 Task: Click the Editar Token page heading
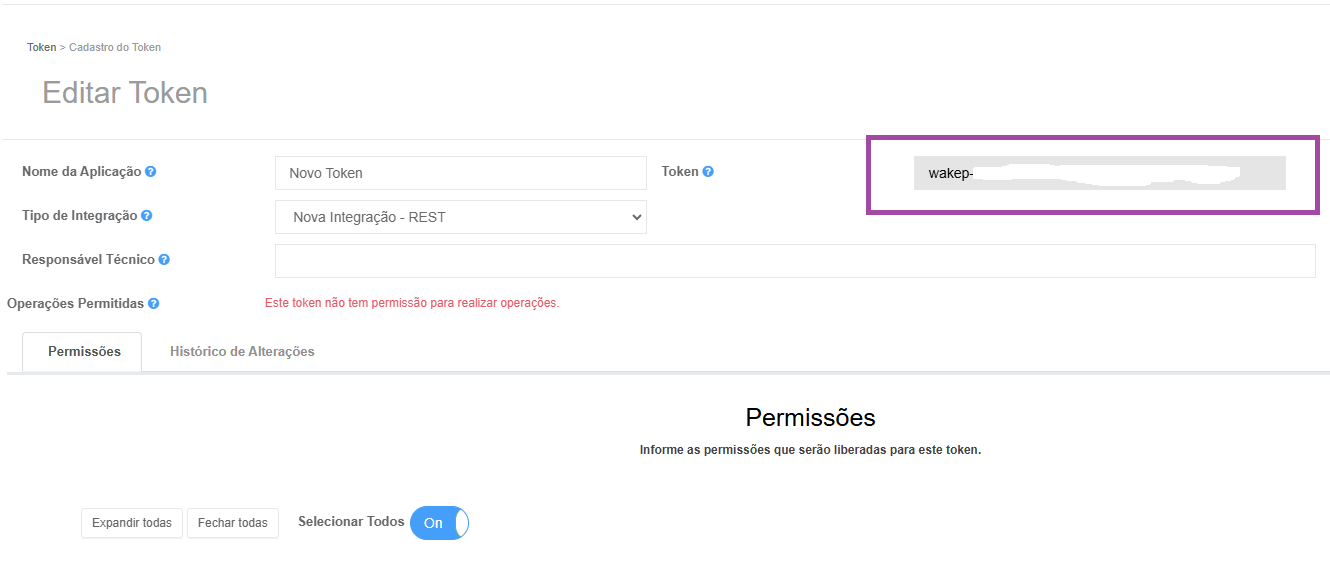[125, 93]
